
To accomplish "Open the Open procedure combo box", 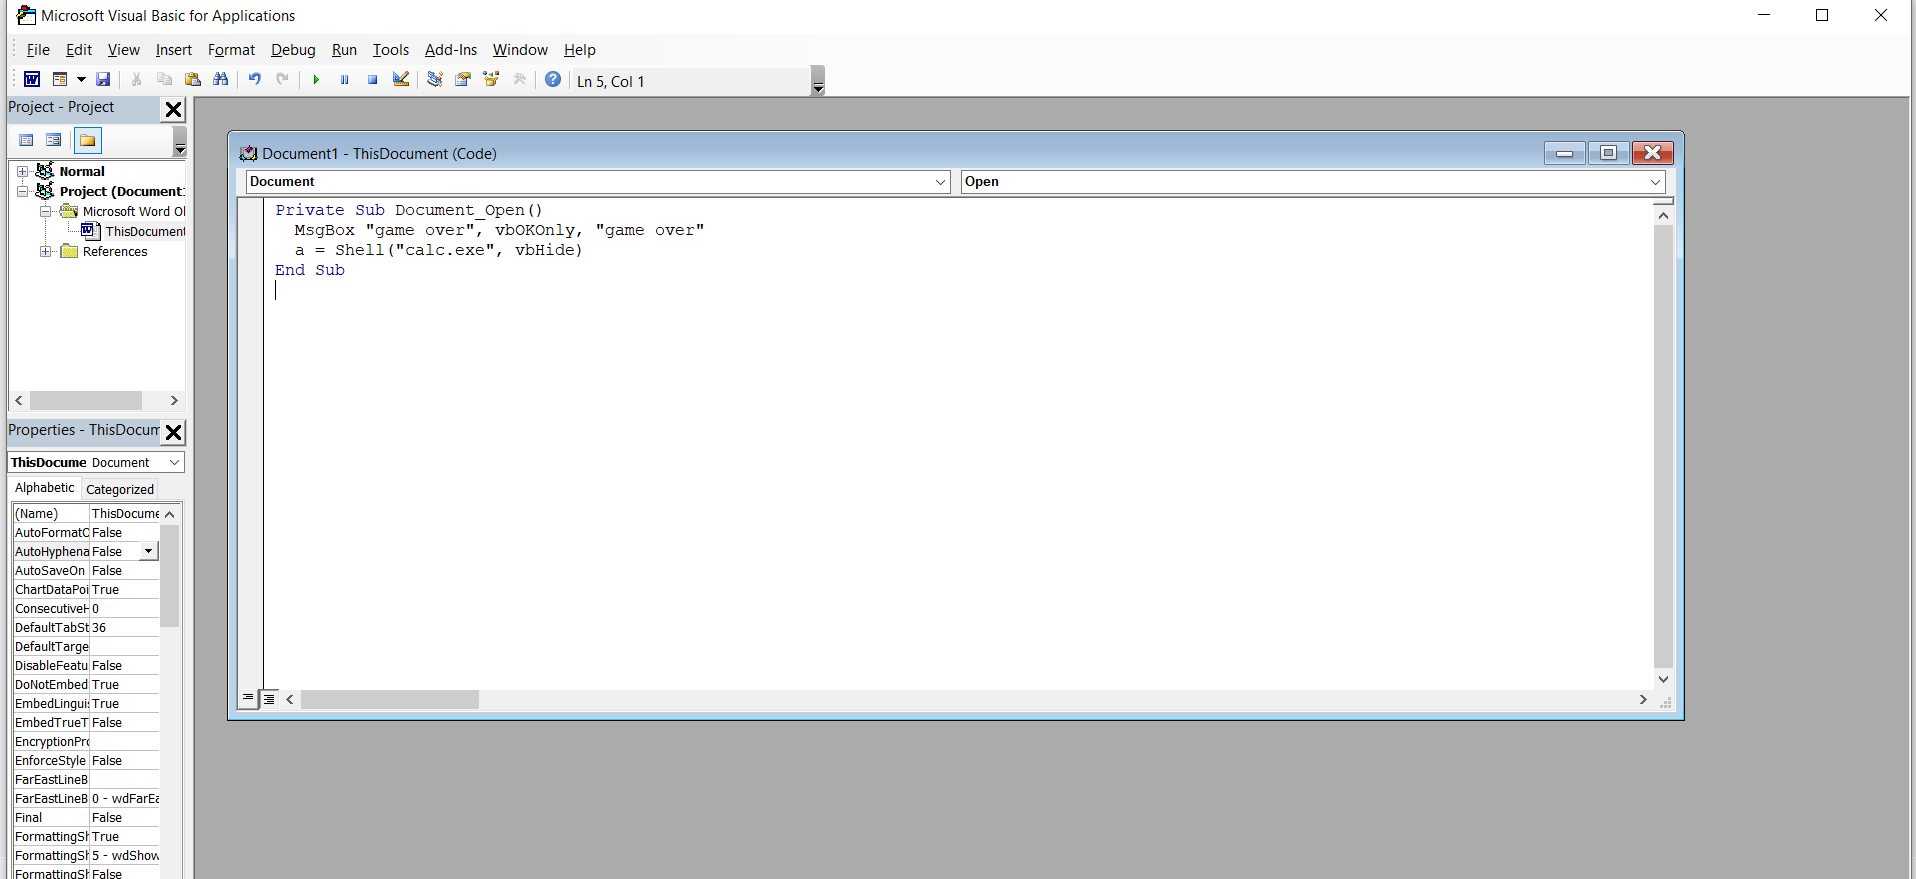I will coord(1313,182).
